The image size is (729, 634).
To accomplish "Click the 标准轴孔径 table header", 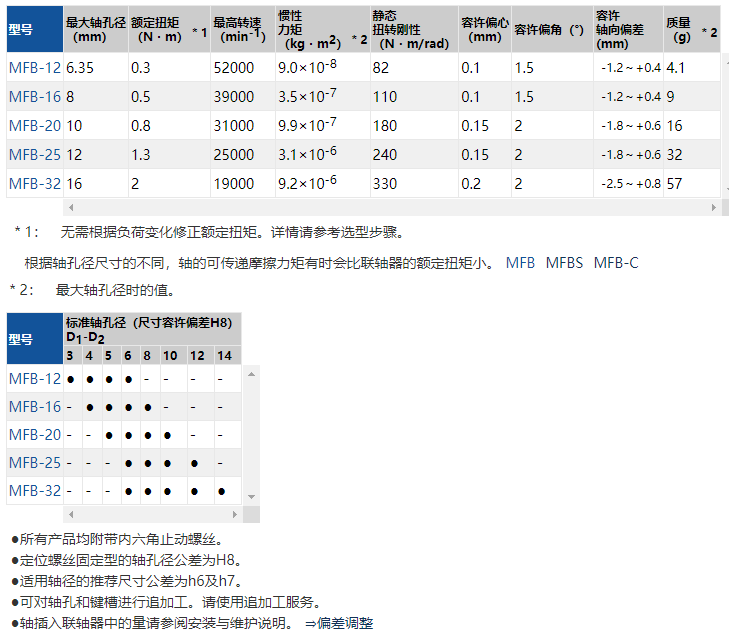I will click(x=148, y=322).
